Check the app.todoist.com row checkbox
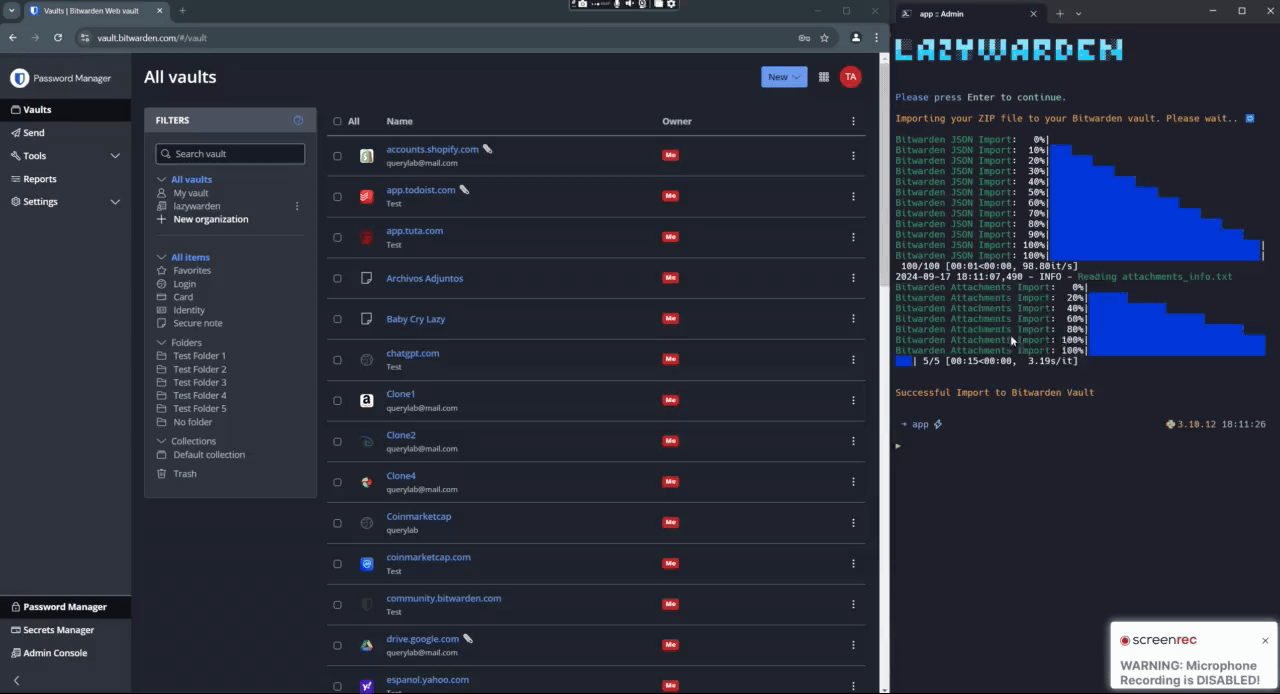 337,197
